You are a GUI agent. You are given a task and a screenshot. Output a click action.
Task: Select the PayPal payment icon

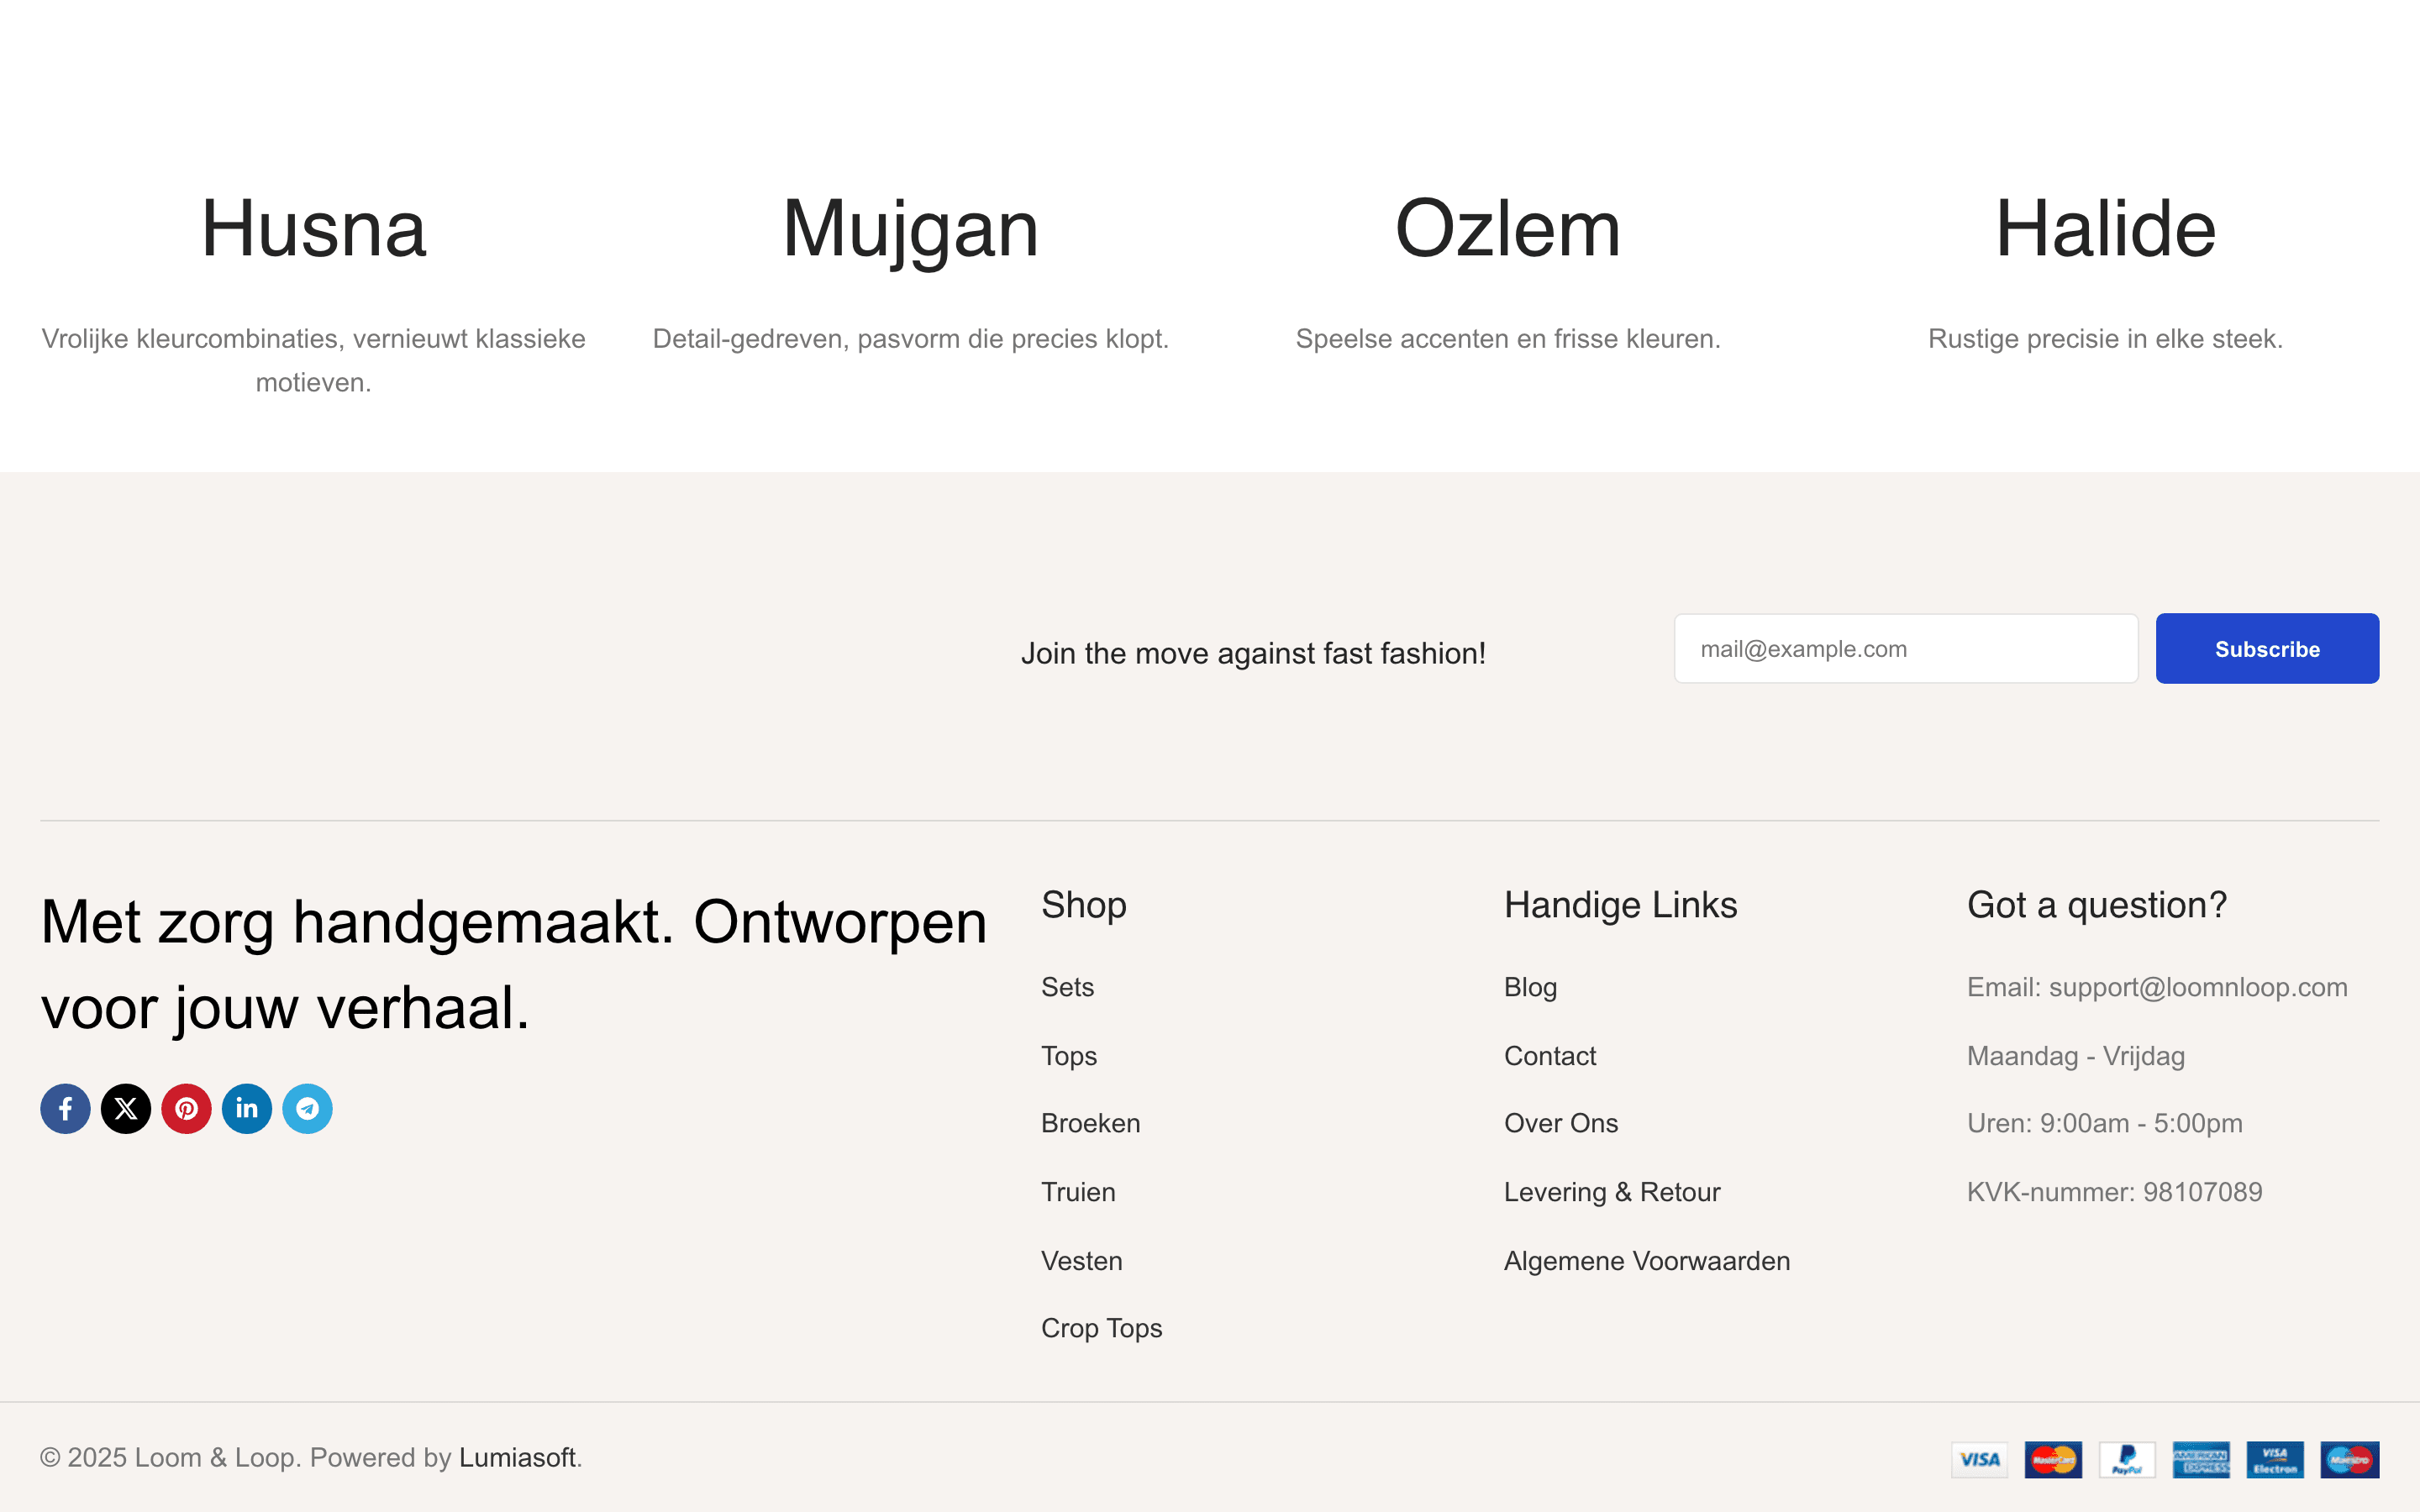click(x=2128, y=1459)
